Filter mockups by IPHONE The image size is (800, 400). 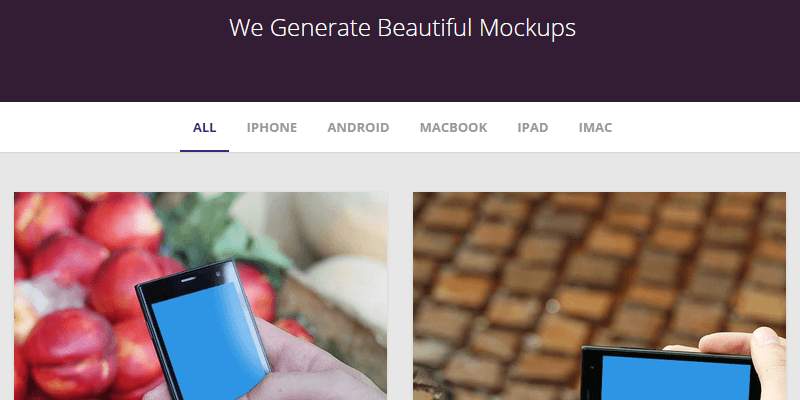(271, 127)
